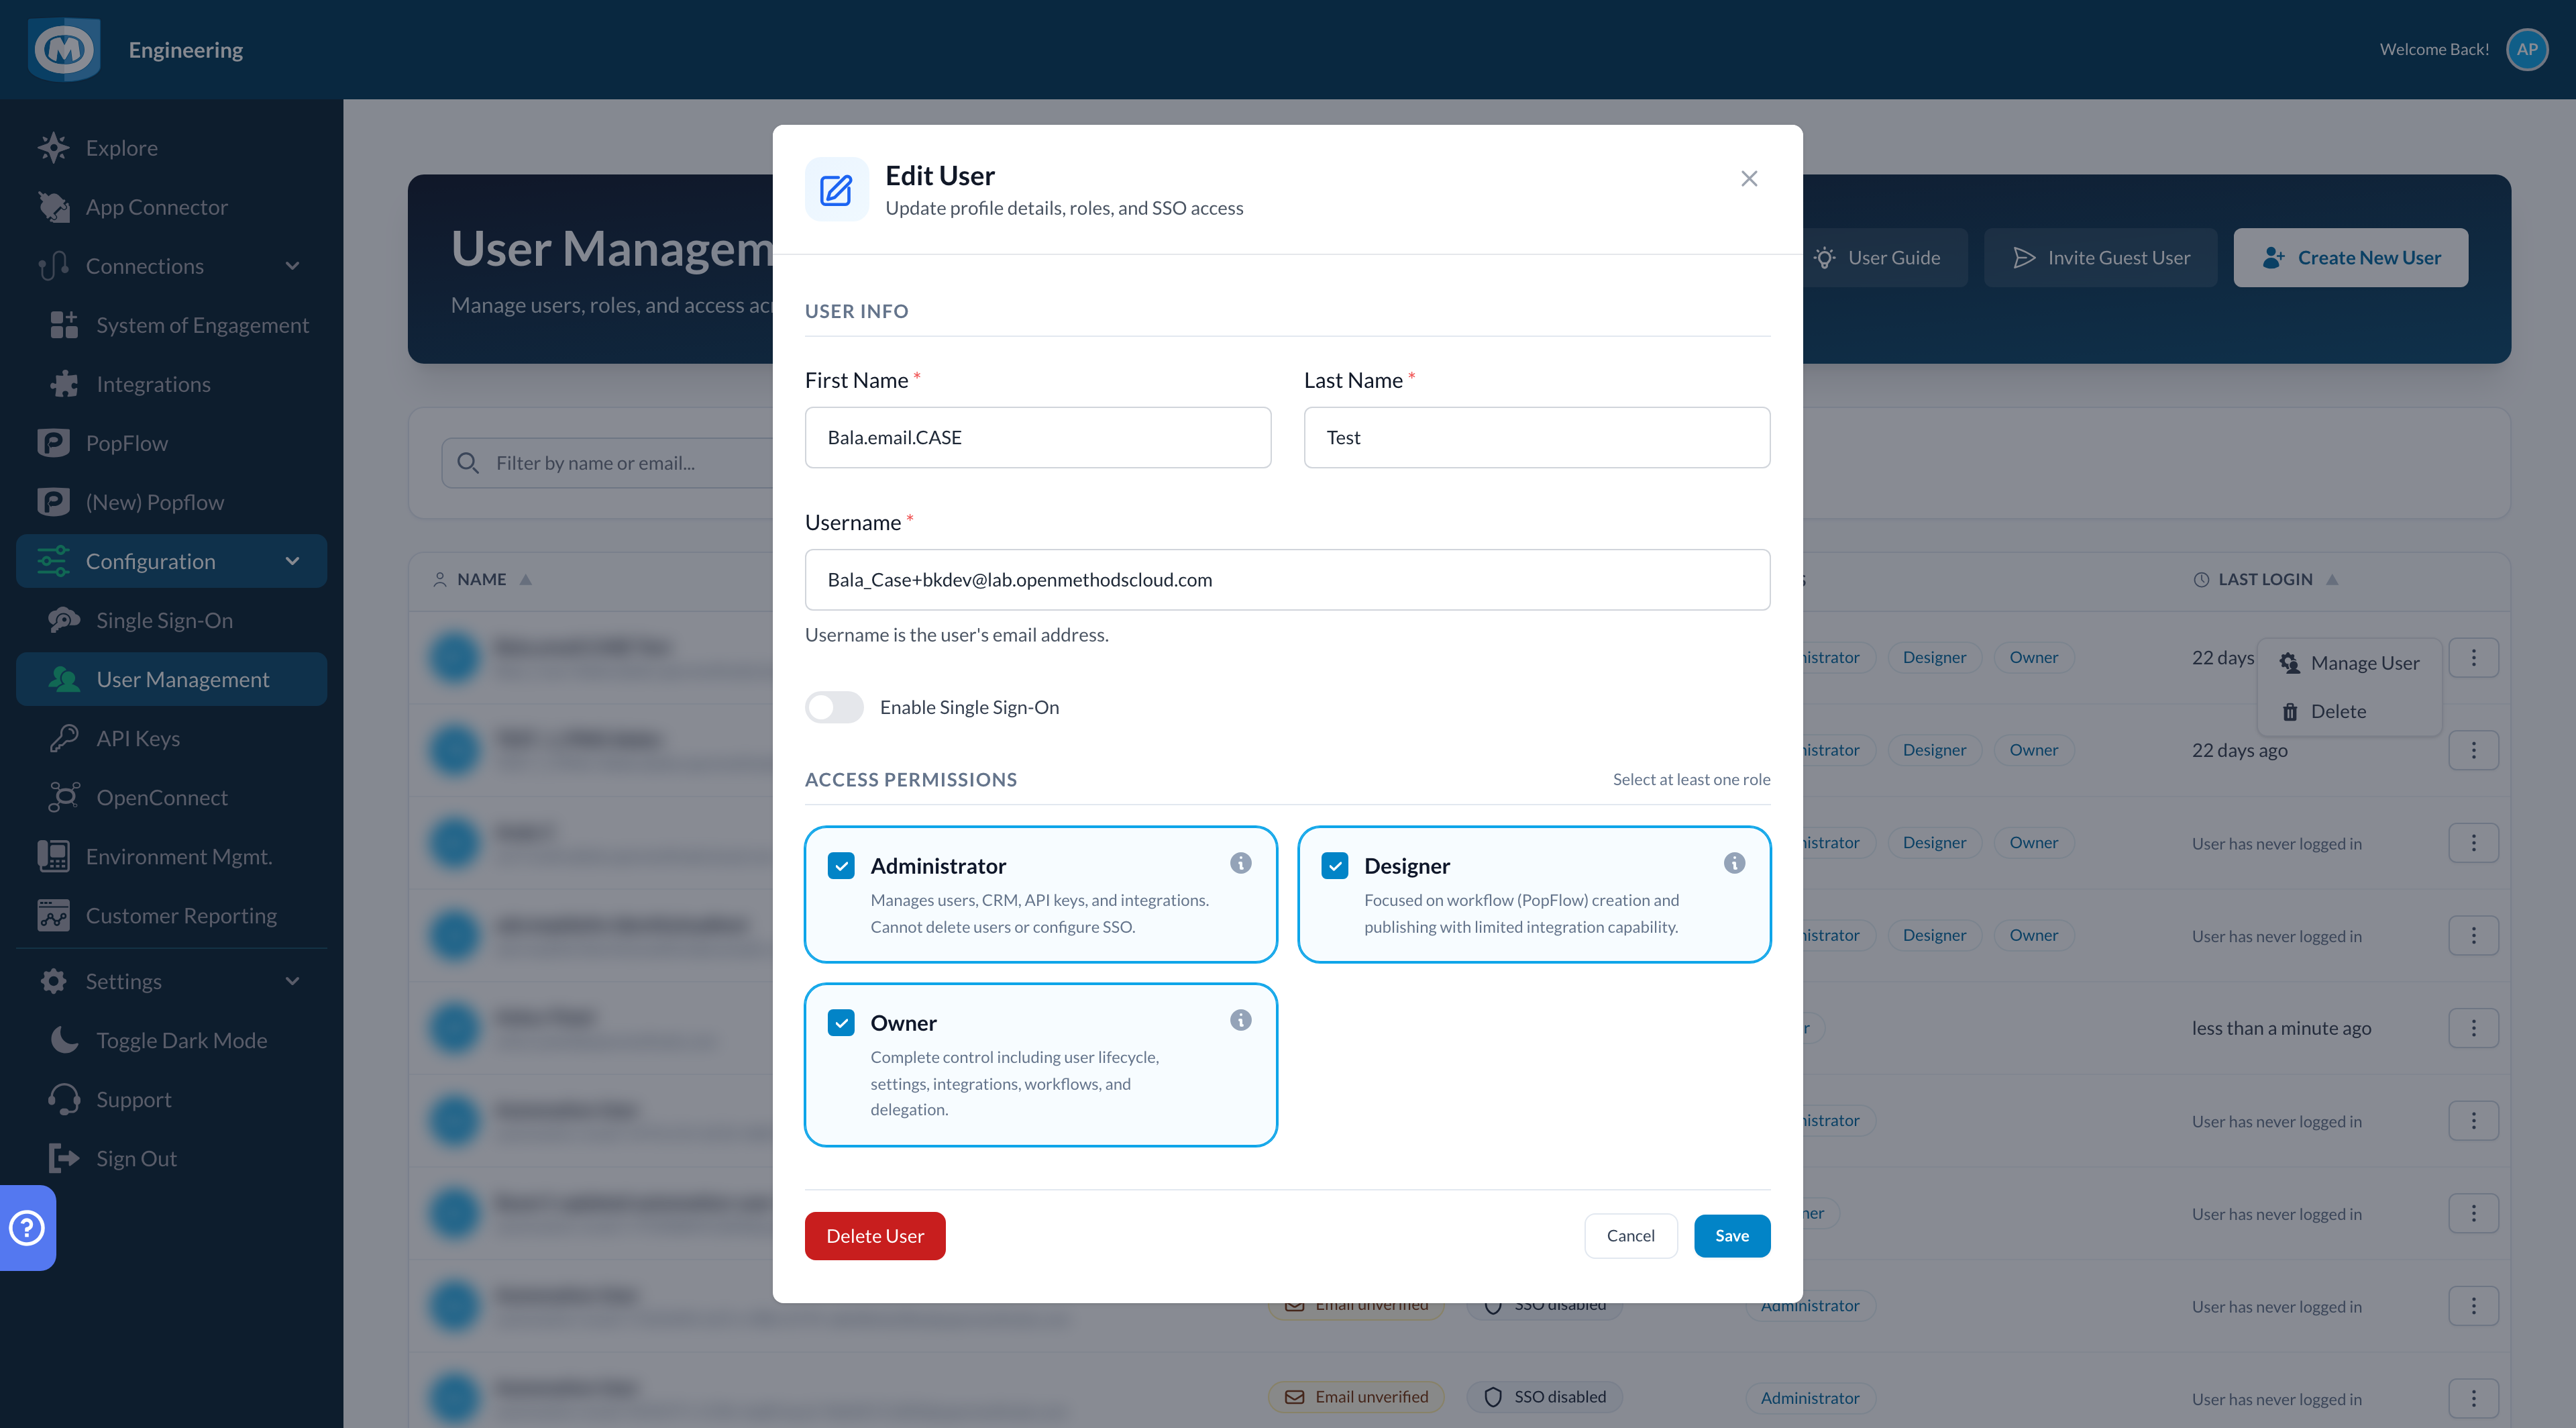Click Sign Out in the sidebar

171,1158
